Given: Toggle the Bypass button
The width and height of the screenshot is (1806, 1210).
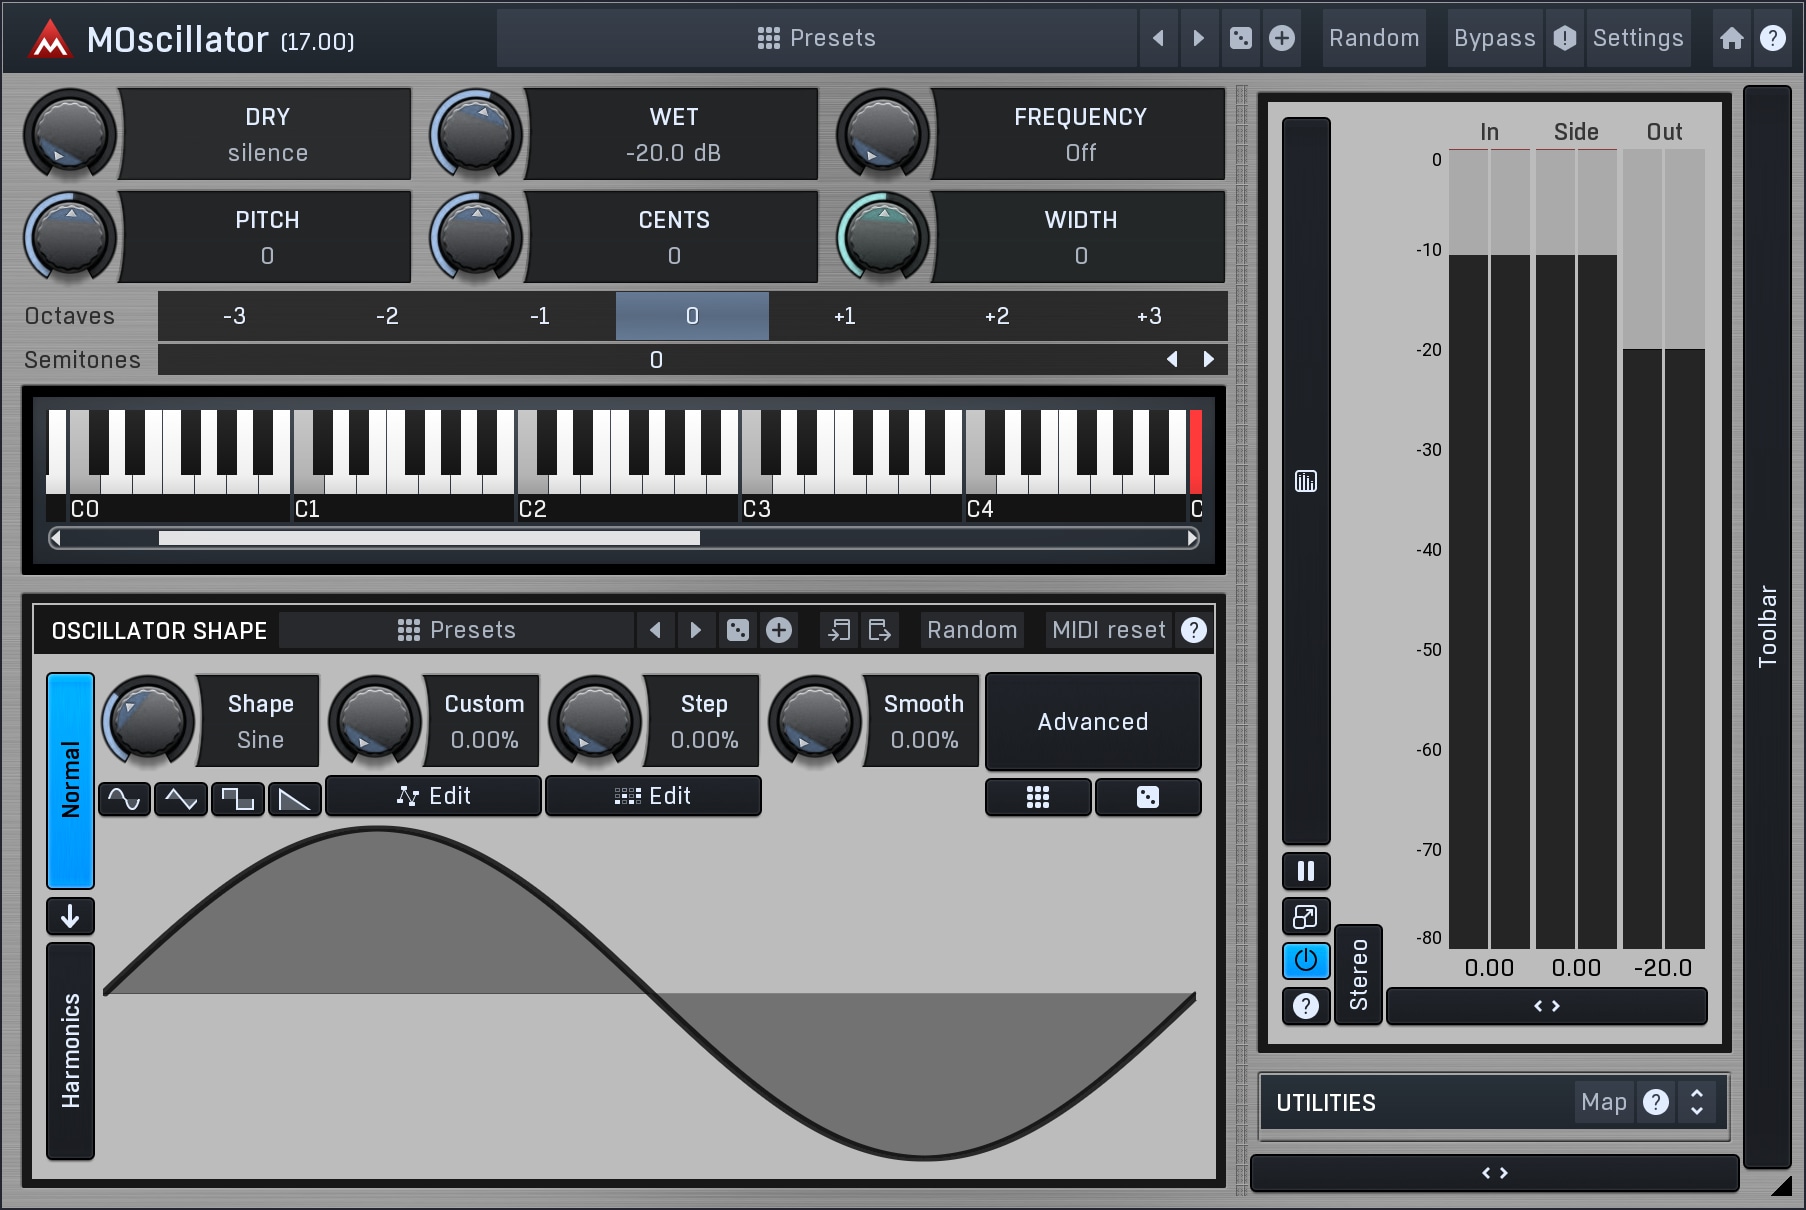Looking at the screenshot, I should 1494,38.
